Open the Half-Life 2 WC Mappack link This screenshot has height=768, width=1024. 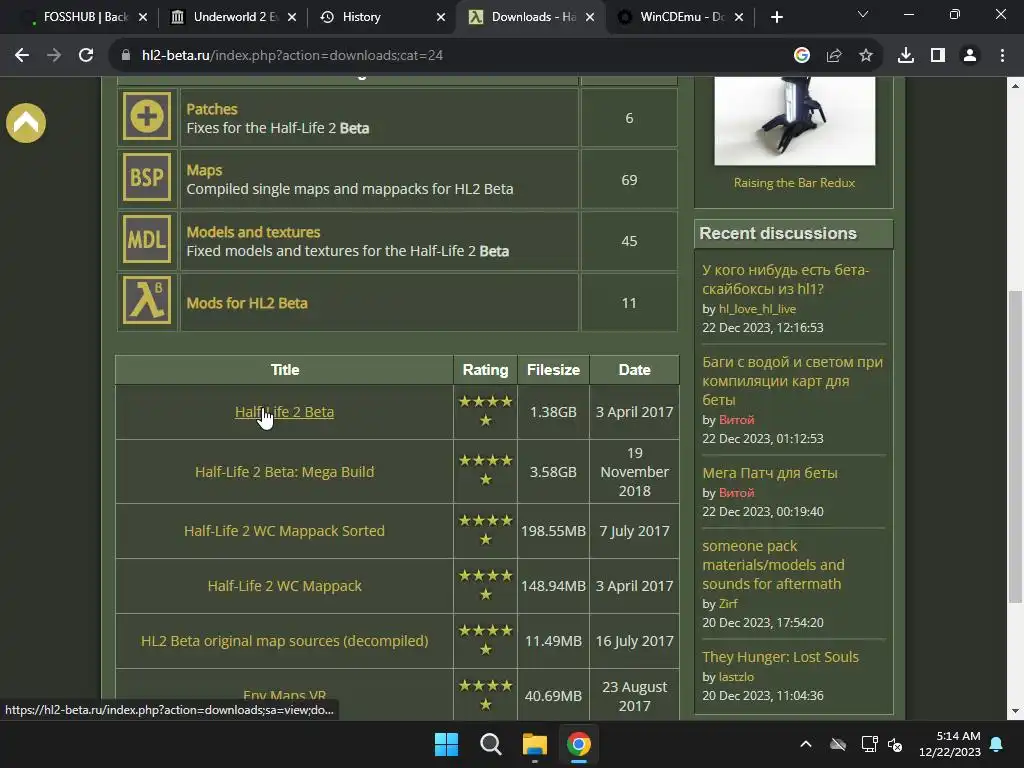pyautogui.click(x=284, y=586)
